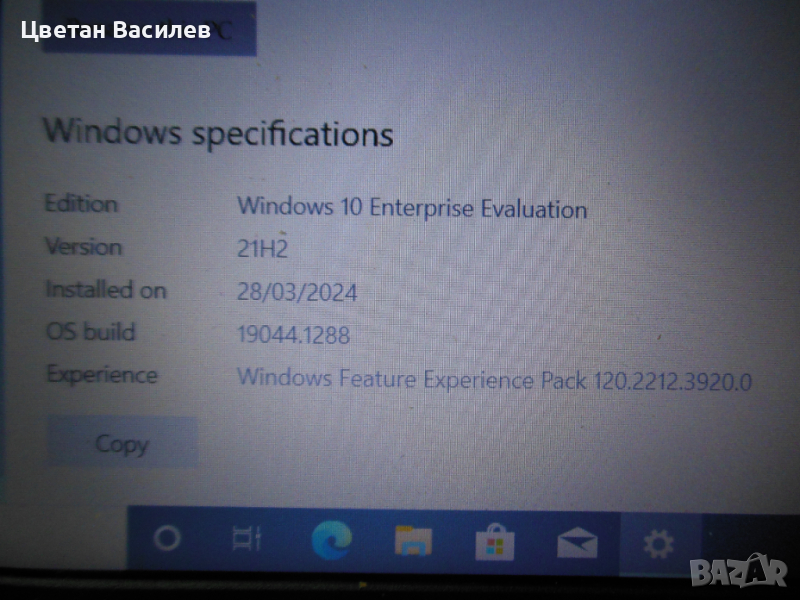Select the version value '21H2'

[x=262, y=248]
